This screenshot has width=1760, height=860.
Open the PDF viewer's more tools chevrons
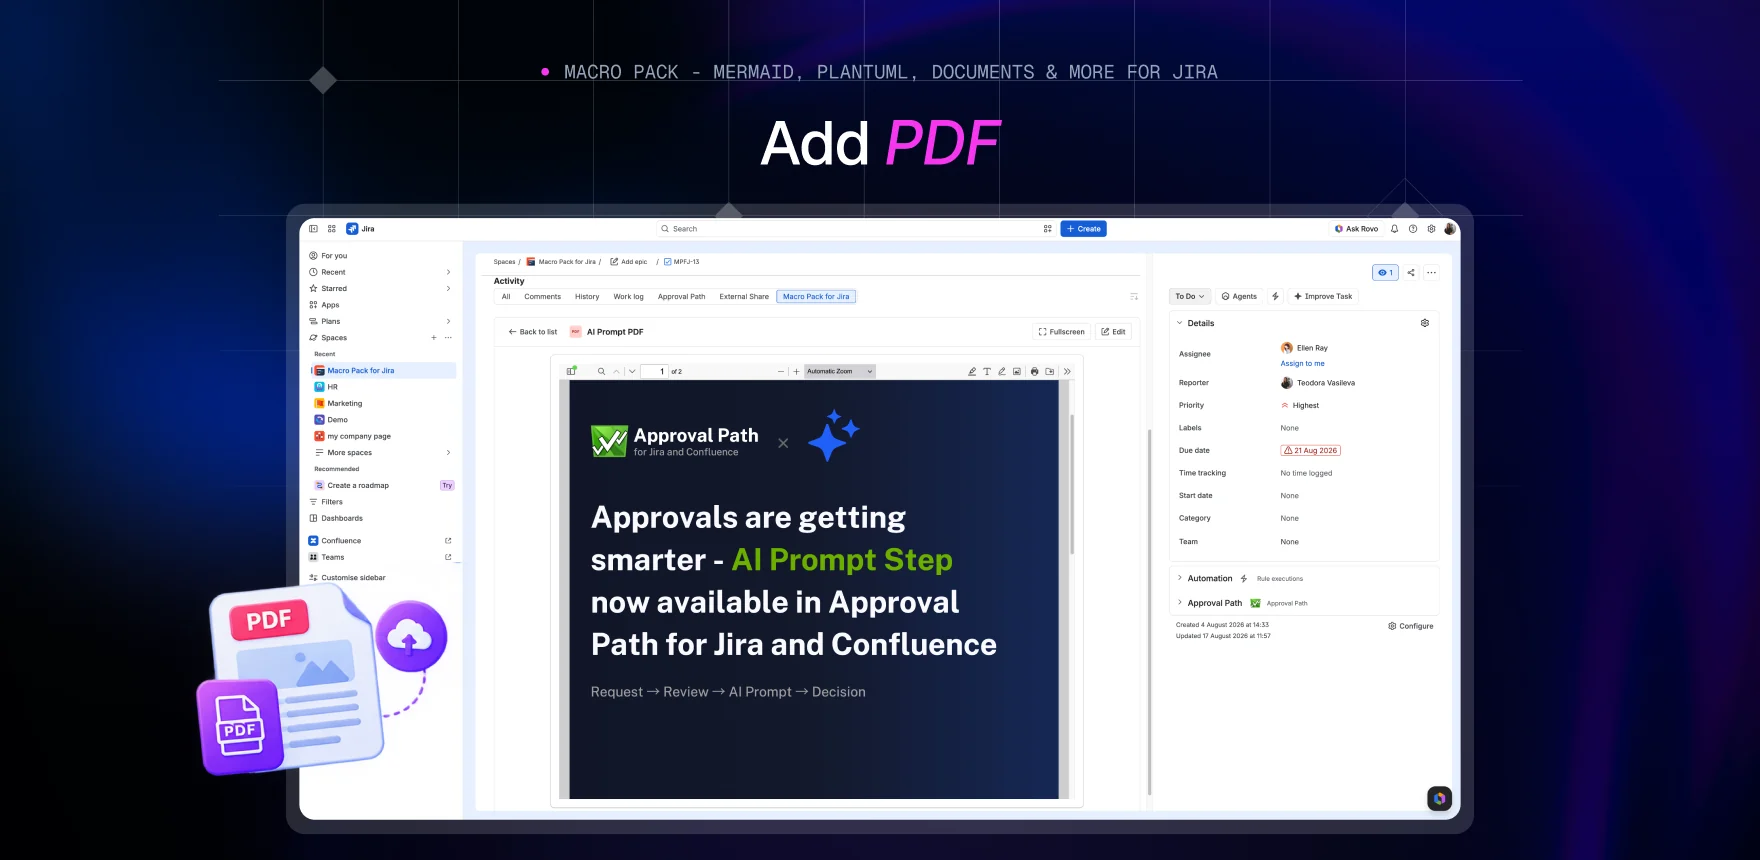1067,371
